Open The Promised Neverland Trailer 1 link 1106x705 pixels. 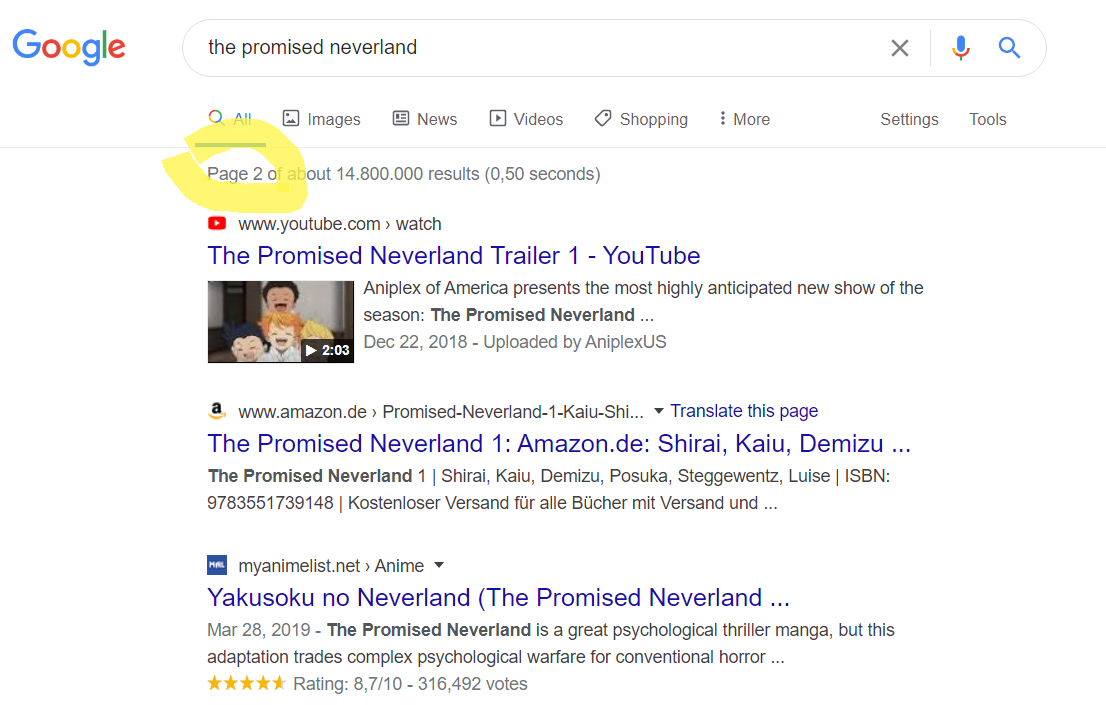[x=454, y=255]
